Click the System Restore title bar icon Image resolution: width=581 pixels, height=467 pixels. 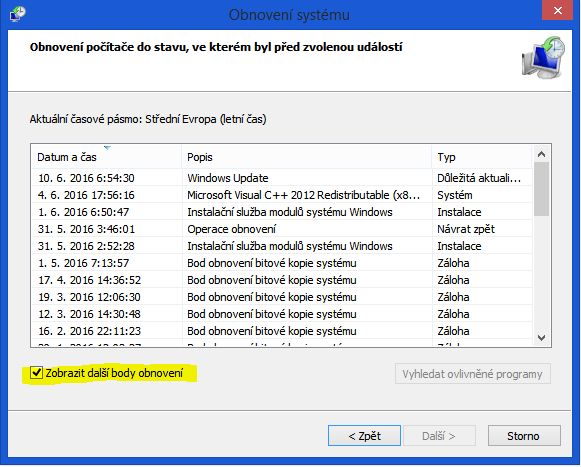(17, 14)
